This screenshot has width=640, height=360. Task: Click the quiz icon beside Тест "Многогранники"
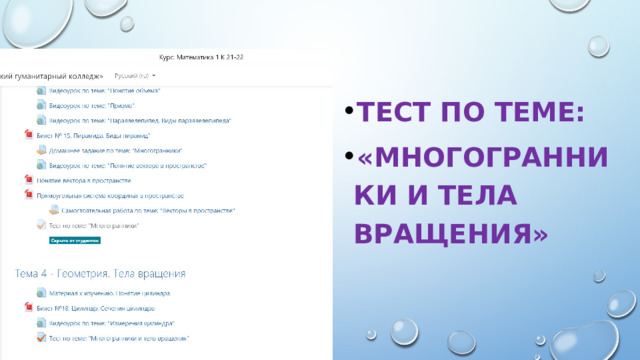[x=41, y=225]
